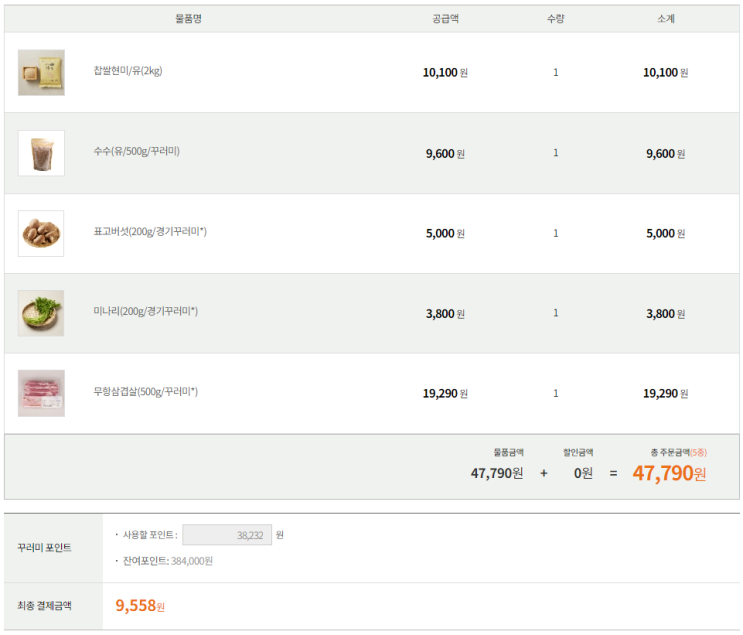This screenshot has width=743, height=635.
Task: Click the 9,558원 final payment amount
Action: click(140, 606)
